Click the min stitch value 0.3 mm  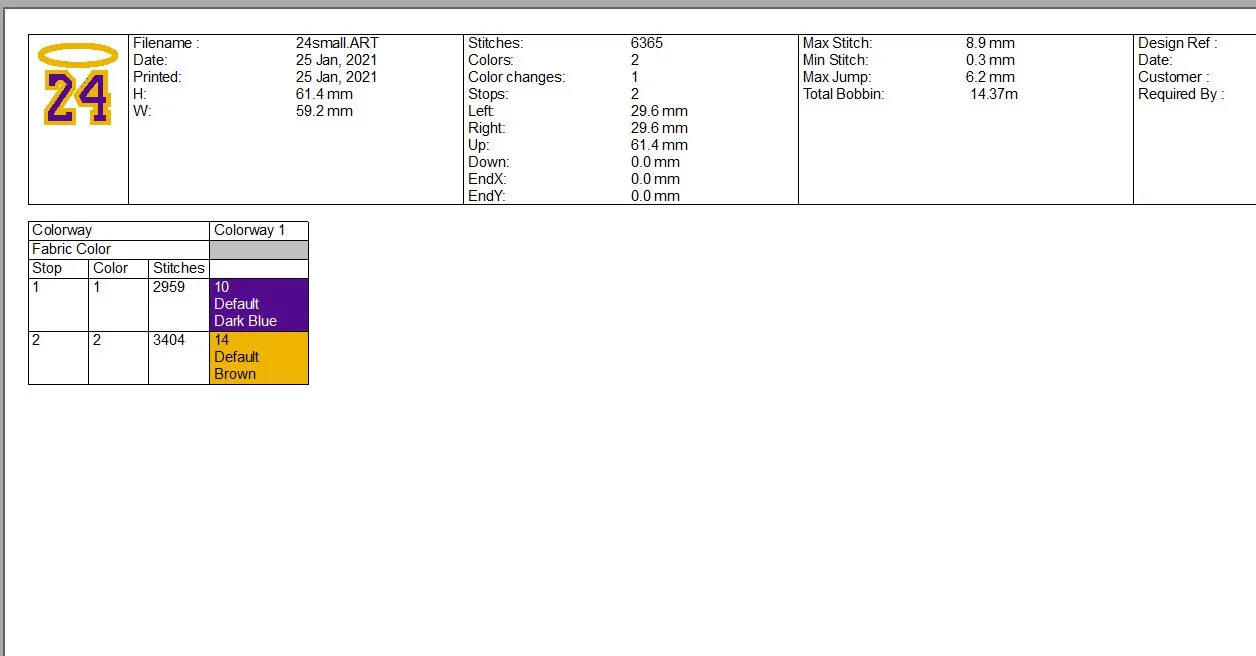coord(990,60)
